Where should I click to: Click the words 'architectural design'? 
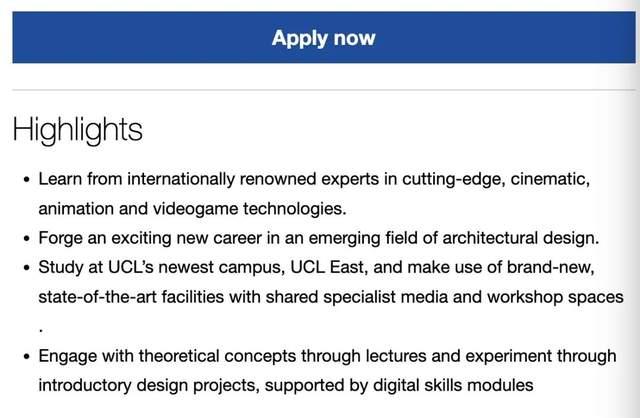coord(520,238)
